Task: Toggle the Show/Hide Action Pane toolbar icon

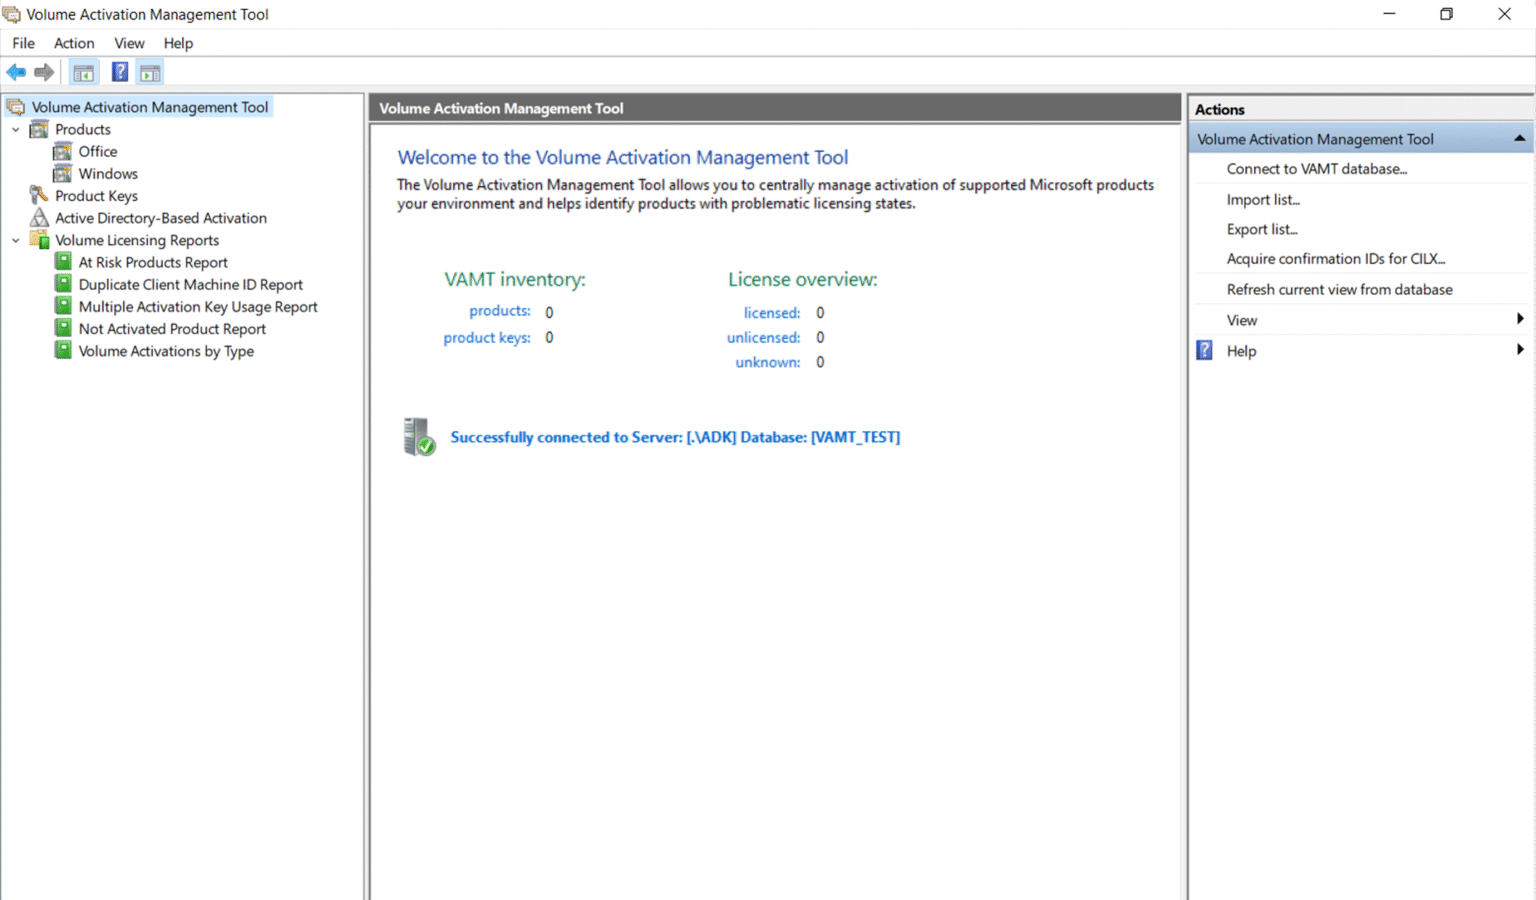Action: [x=149, y=71]
